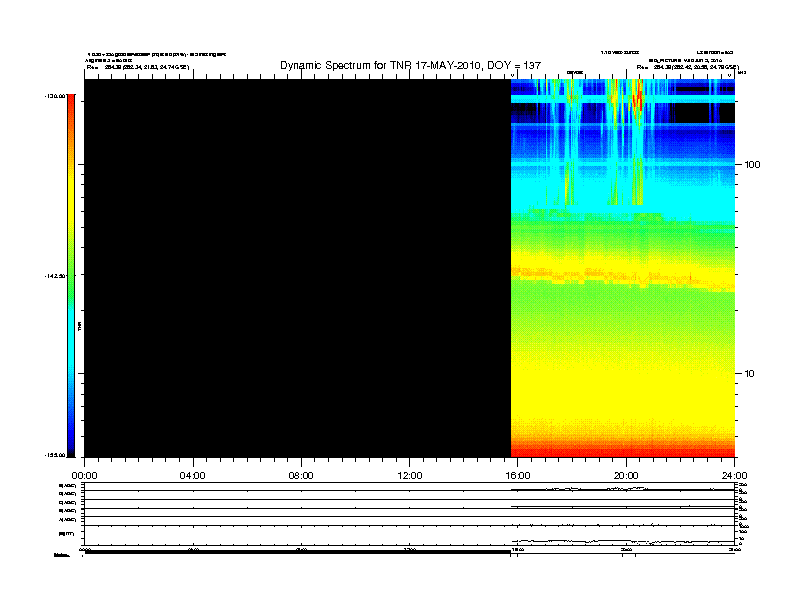Click the '08:00' time axis label
Viewport: 792px width, 612px height.
301,476
